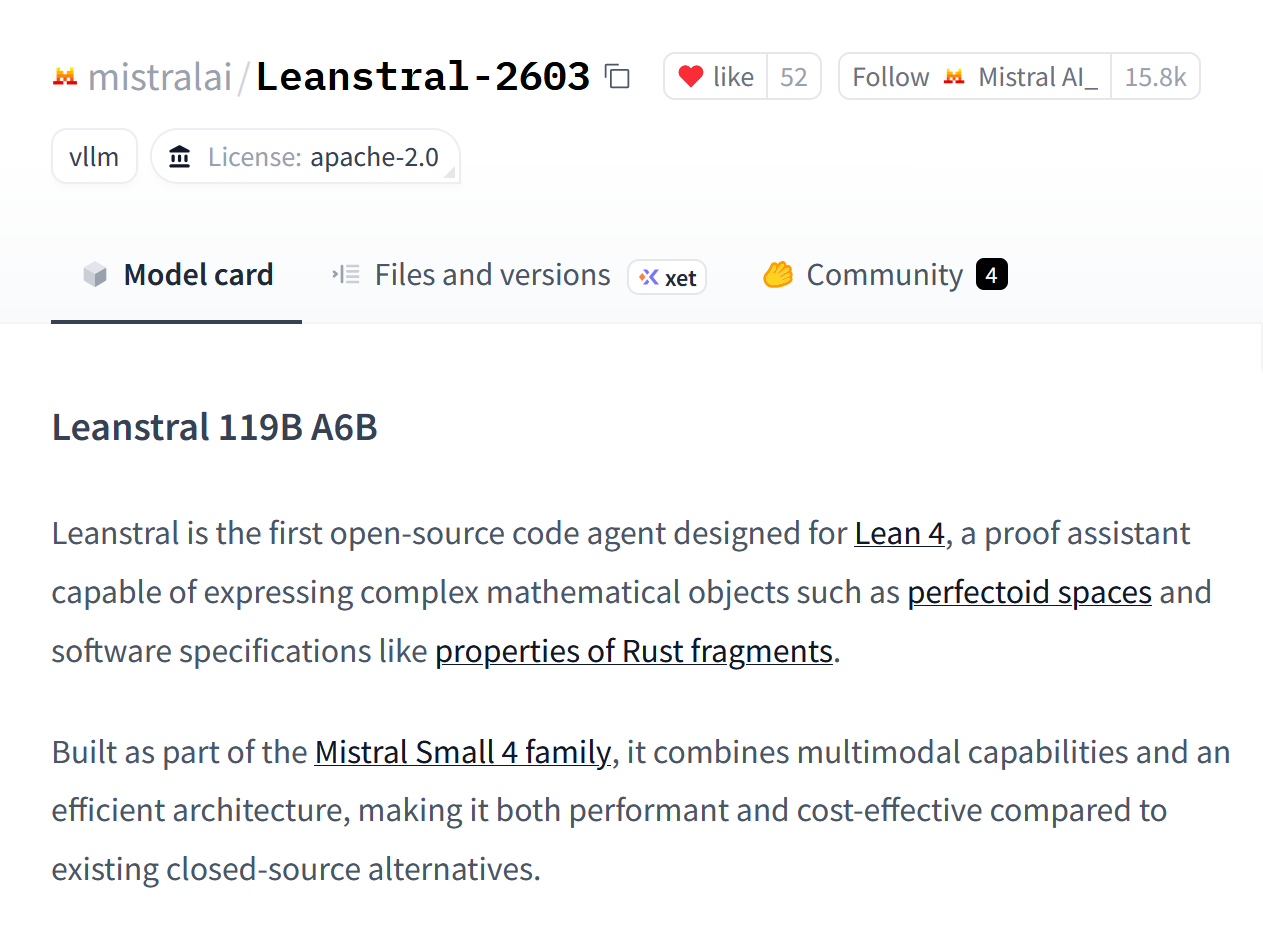The height and width of the screenshot is (928, 1263).
Task: Select the vllm library tag
Action: (94, 157)
